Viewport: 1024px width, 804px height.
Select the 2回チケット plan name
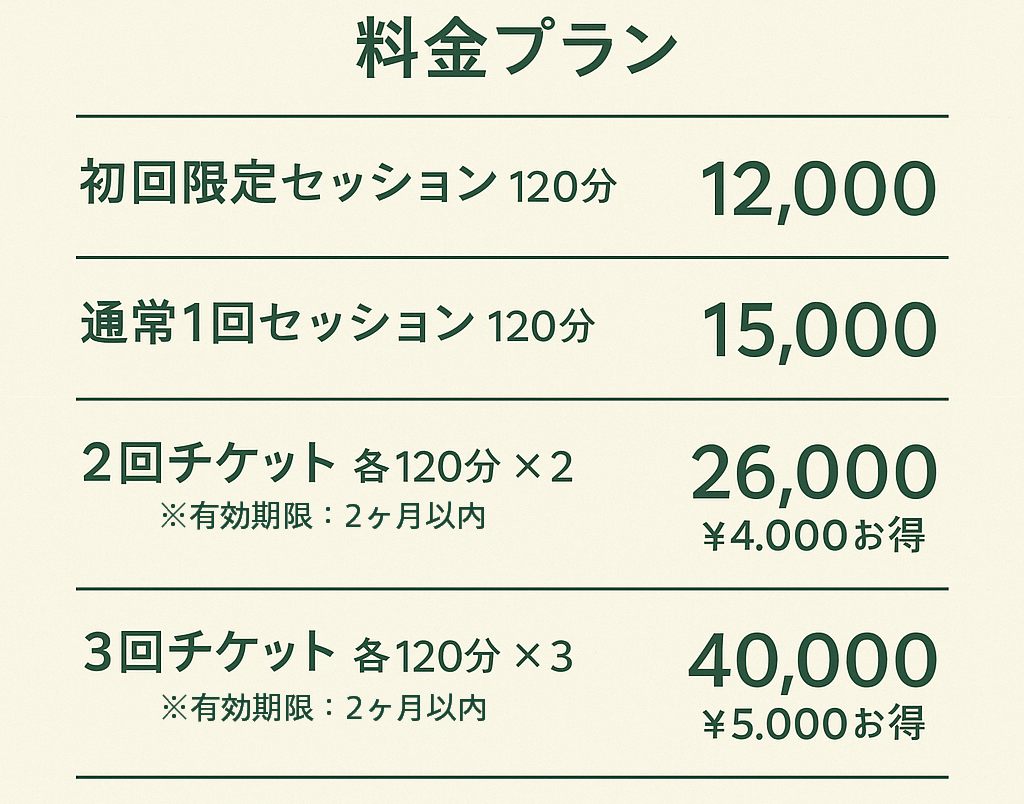(208, 463)
